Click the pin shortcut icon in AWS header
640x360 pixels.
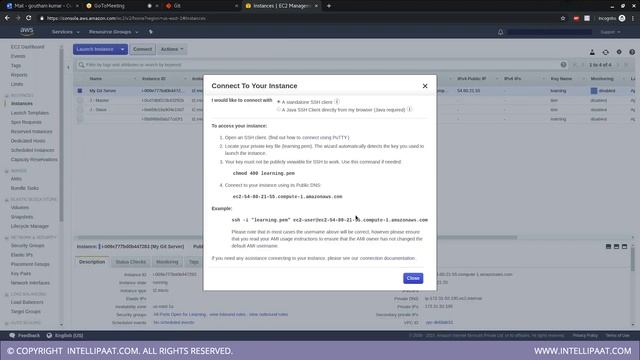click(x=151, y=32)
